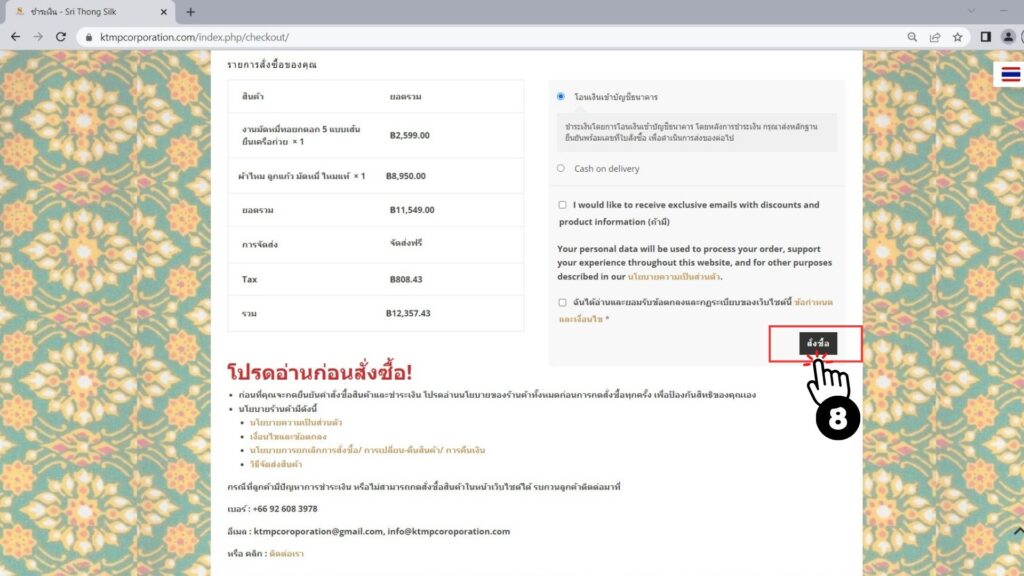
Task: Select the bank transfer payment option
Action: pyautogui.click(x=561, y=97)
